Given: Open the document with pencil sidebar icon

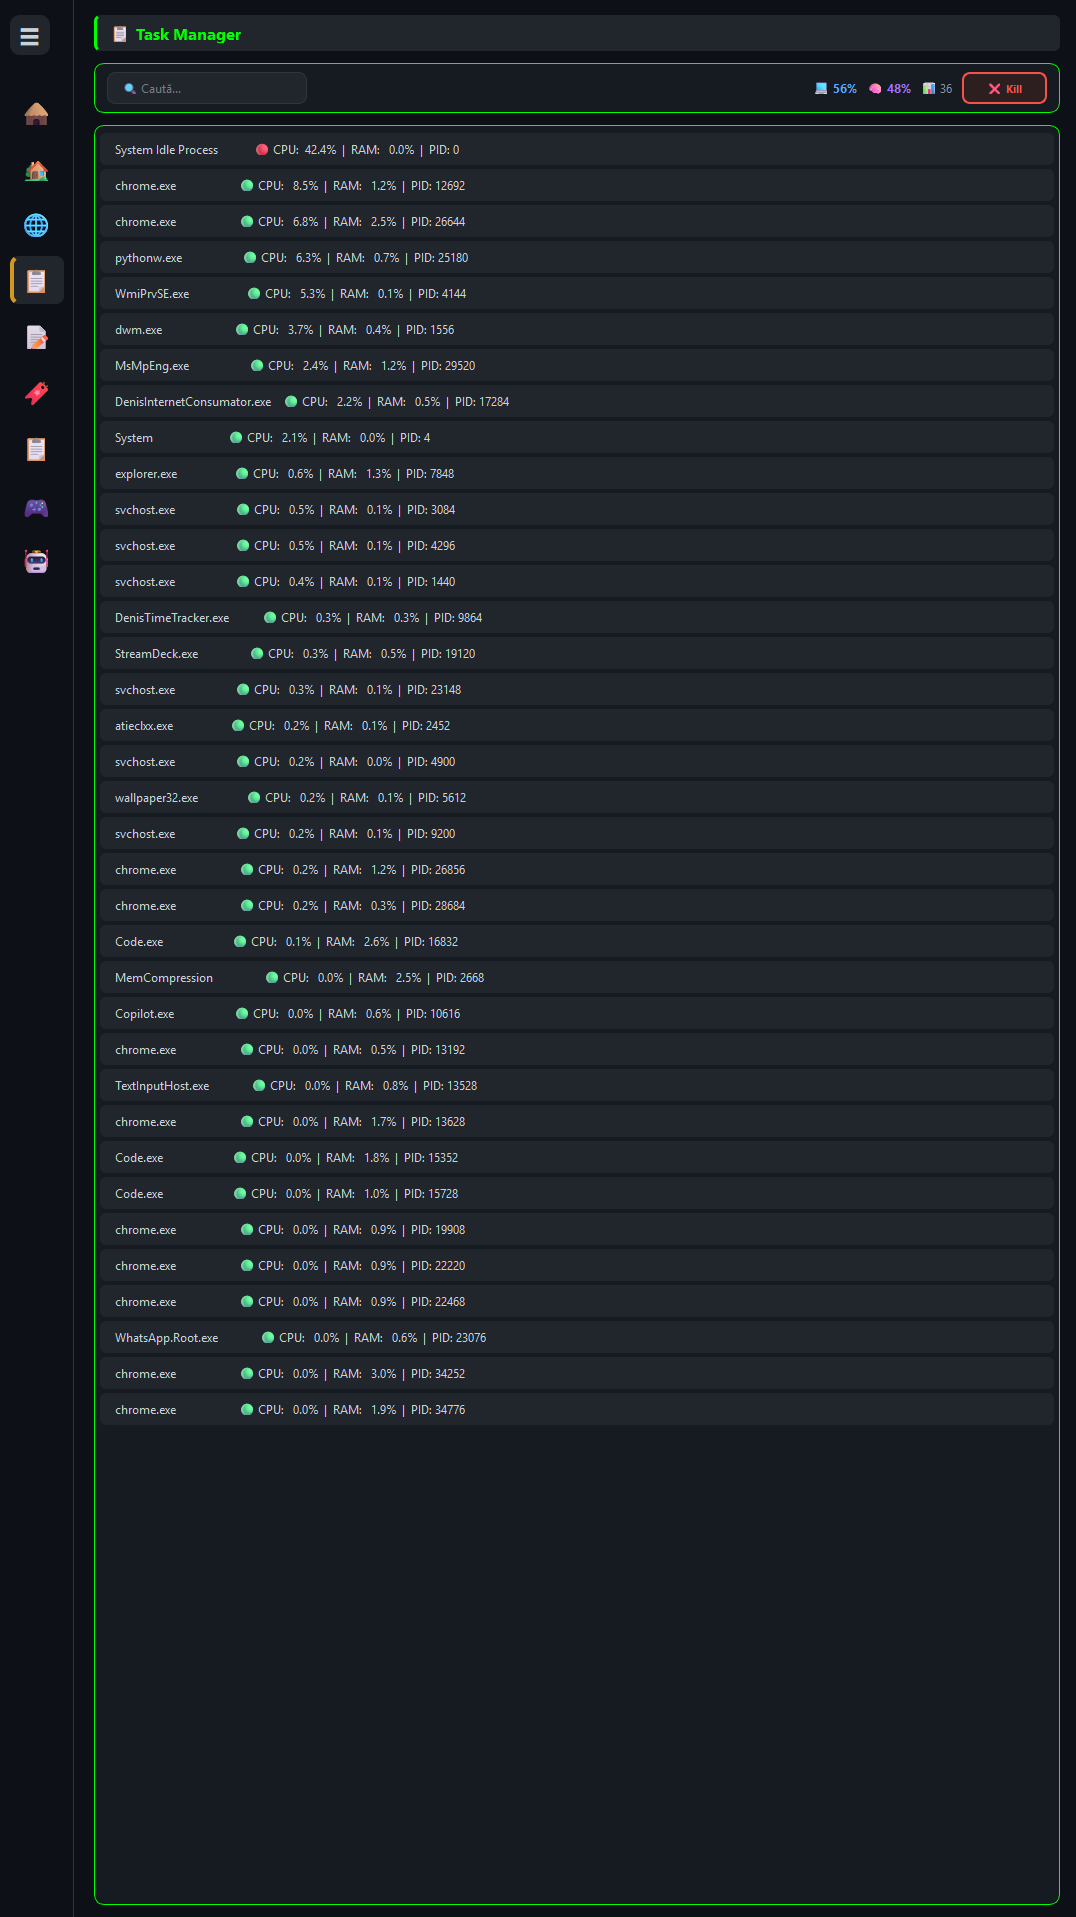Looking at the screenshot, I should (36, 337).
